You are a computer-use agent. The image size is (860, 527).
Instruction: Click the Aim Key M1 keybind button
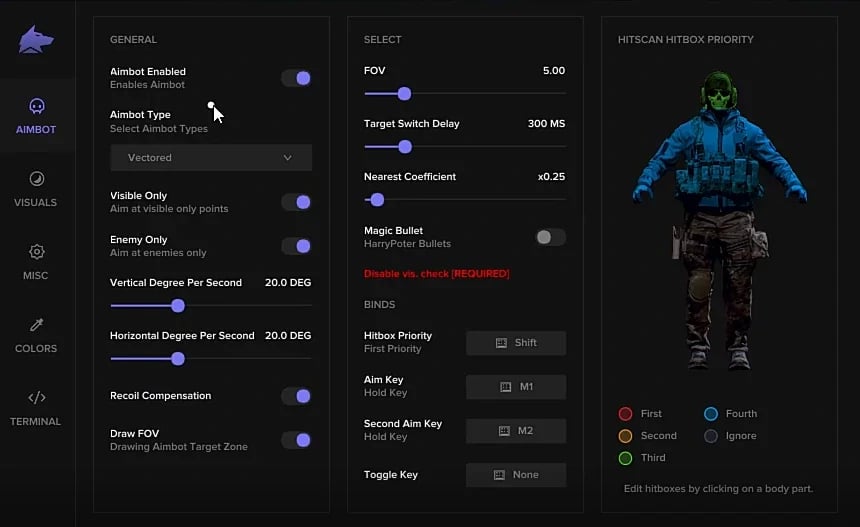click(x=516, y=387)
